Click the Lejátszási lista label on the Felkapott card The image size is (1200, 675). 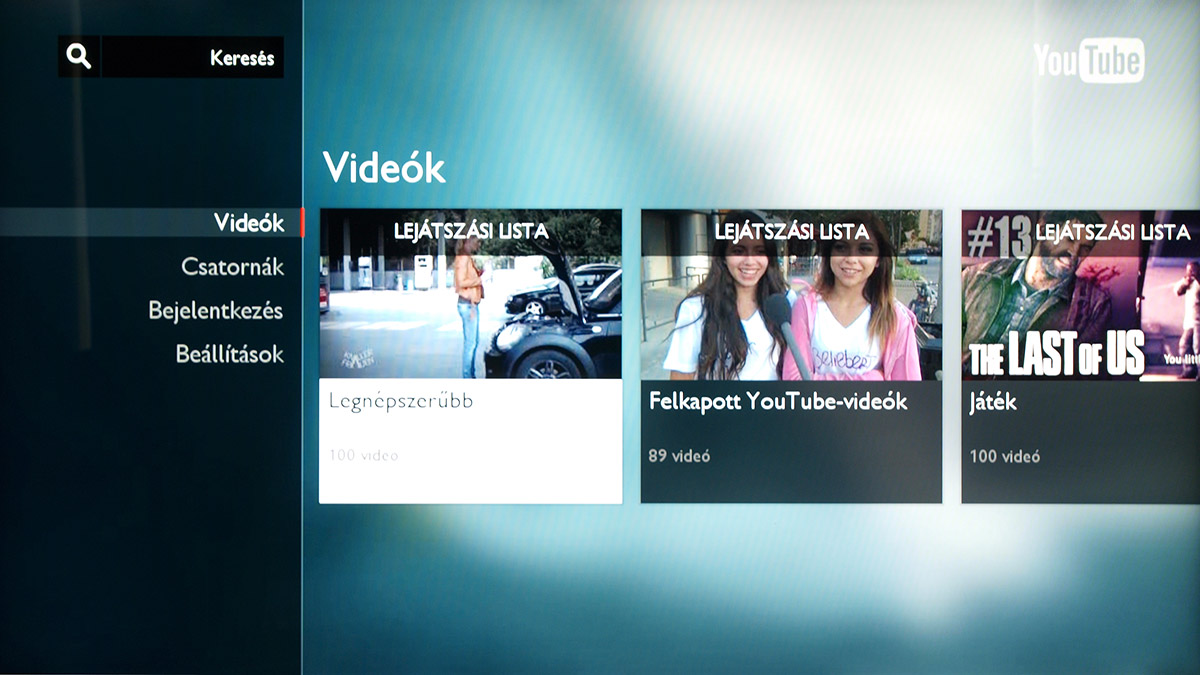[x=792, y=231]
